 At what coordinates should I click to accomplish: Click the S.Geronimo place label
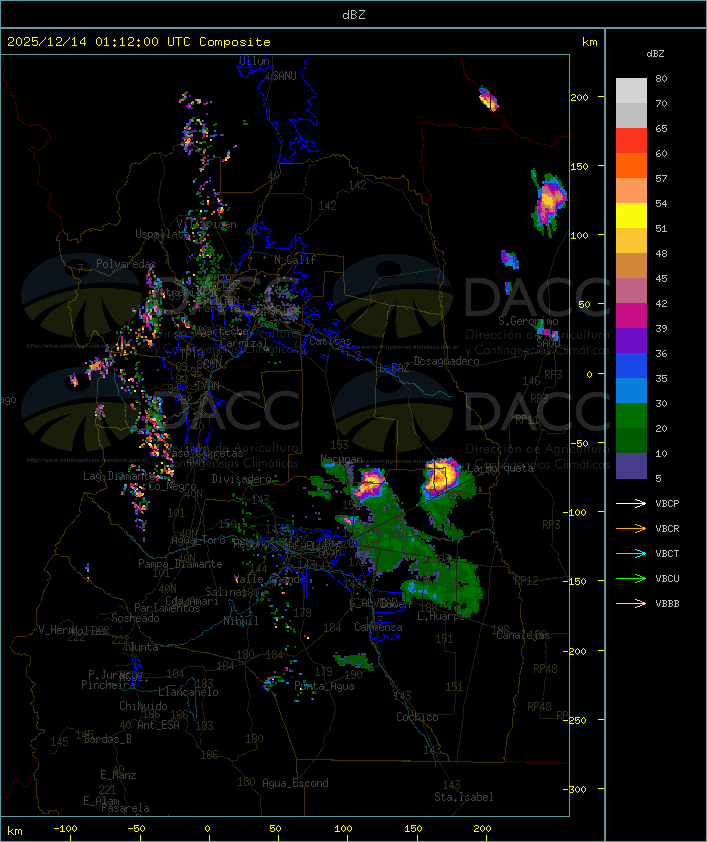point(528,321)
